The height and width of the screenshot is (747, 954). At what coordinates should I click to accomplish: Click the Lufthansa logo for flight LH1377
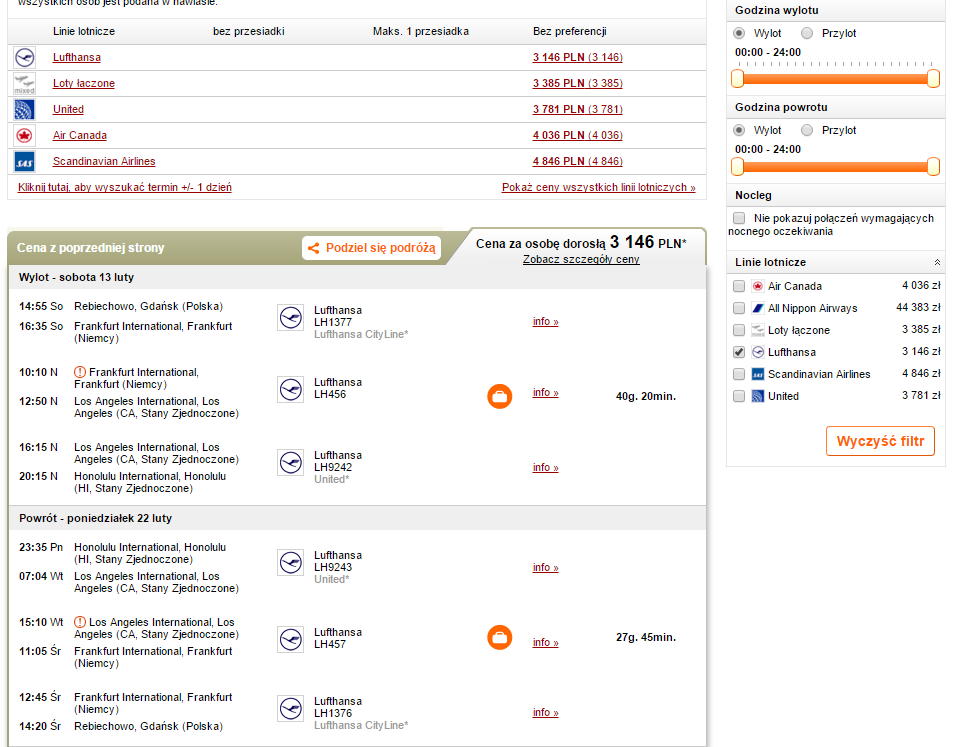tap(291, 318)
